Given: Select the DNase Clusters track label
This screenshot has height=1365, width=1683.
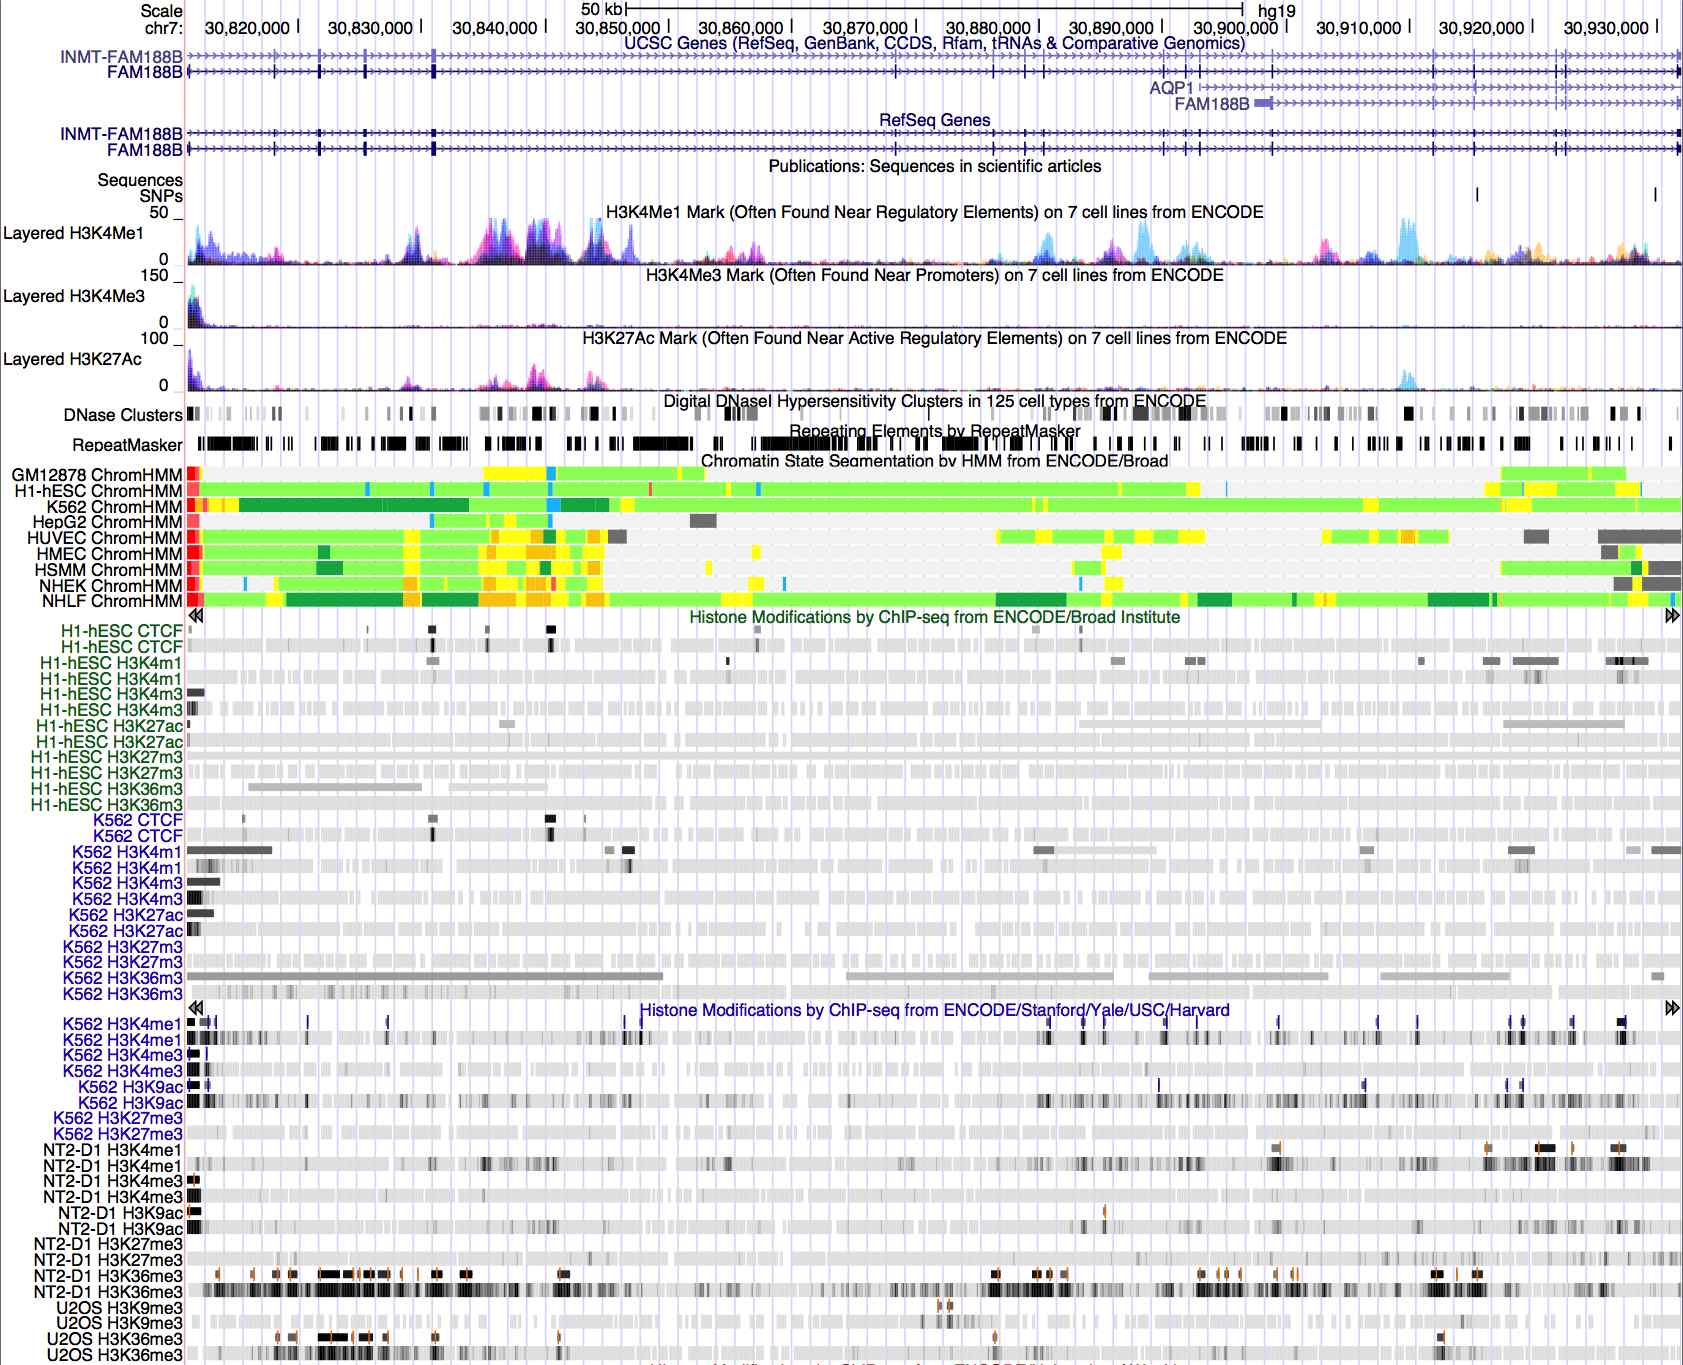Looking at the screenshot, I should (123, 415).
